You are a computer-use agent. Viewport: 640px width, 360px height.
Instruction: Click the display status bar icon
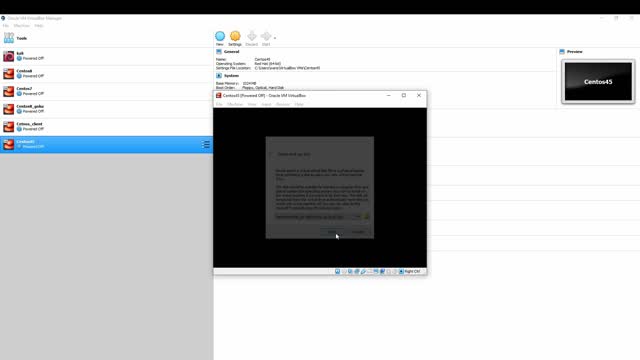click(376, 271)
